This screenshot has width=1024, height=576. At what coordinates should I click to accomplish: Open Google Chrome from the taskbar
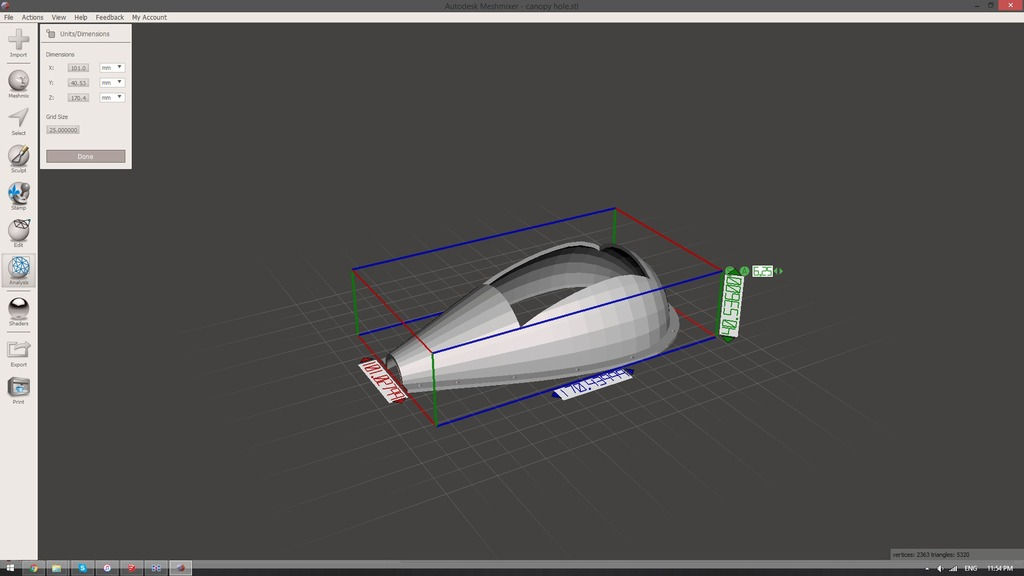(33, 568)
